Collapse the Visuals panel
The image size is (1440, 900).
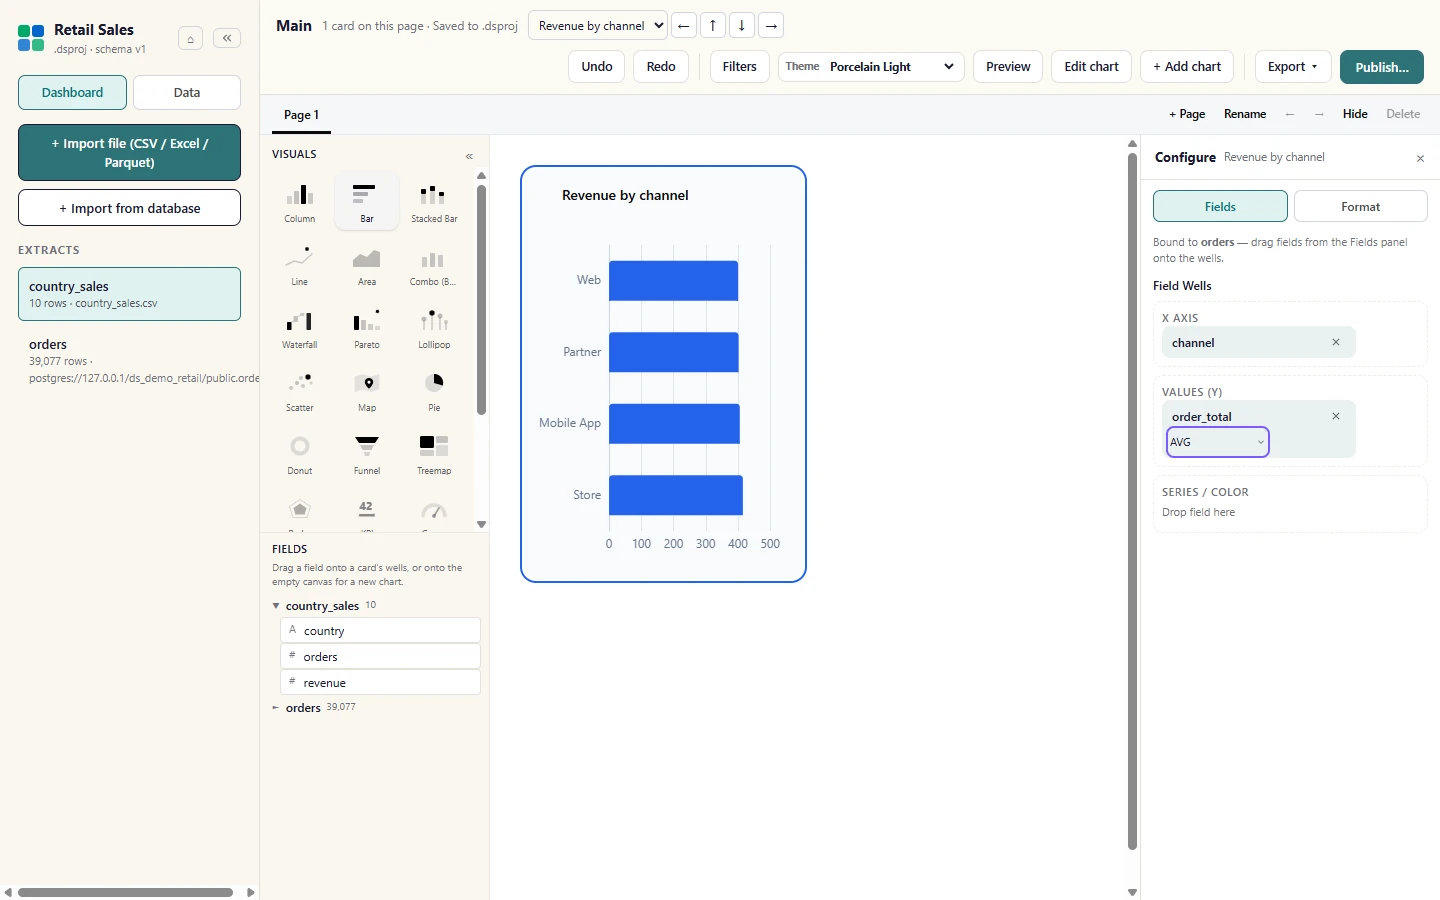[469, 156]
